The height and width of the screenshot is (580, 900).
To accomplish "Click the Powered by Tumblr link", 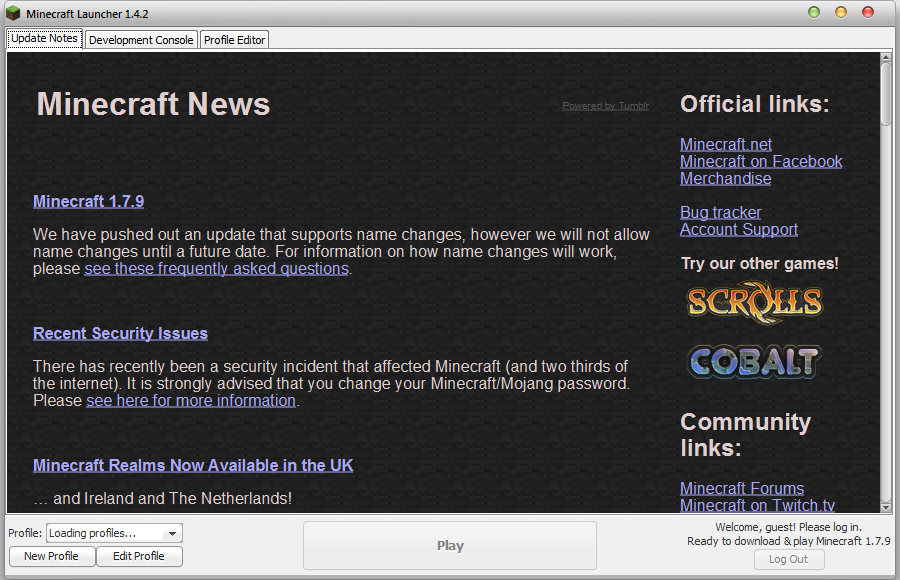I will click(605, 106).
